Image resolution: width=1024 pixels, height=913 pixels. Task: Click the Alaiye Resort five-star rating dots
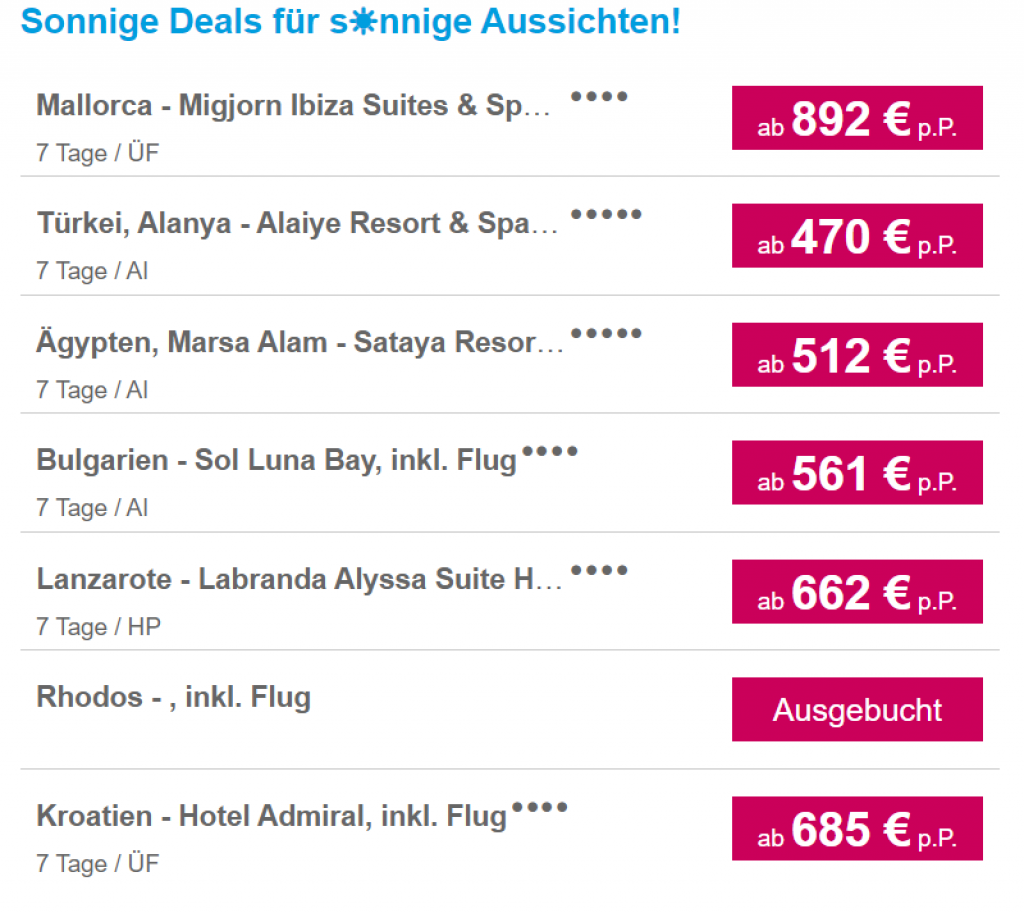coord(606,214)
